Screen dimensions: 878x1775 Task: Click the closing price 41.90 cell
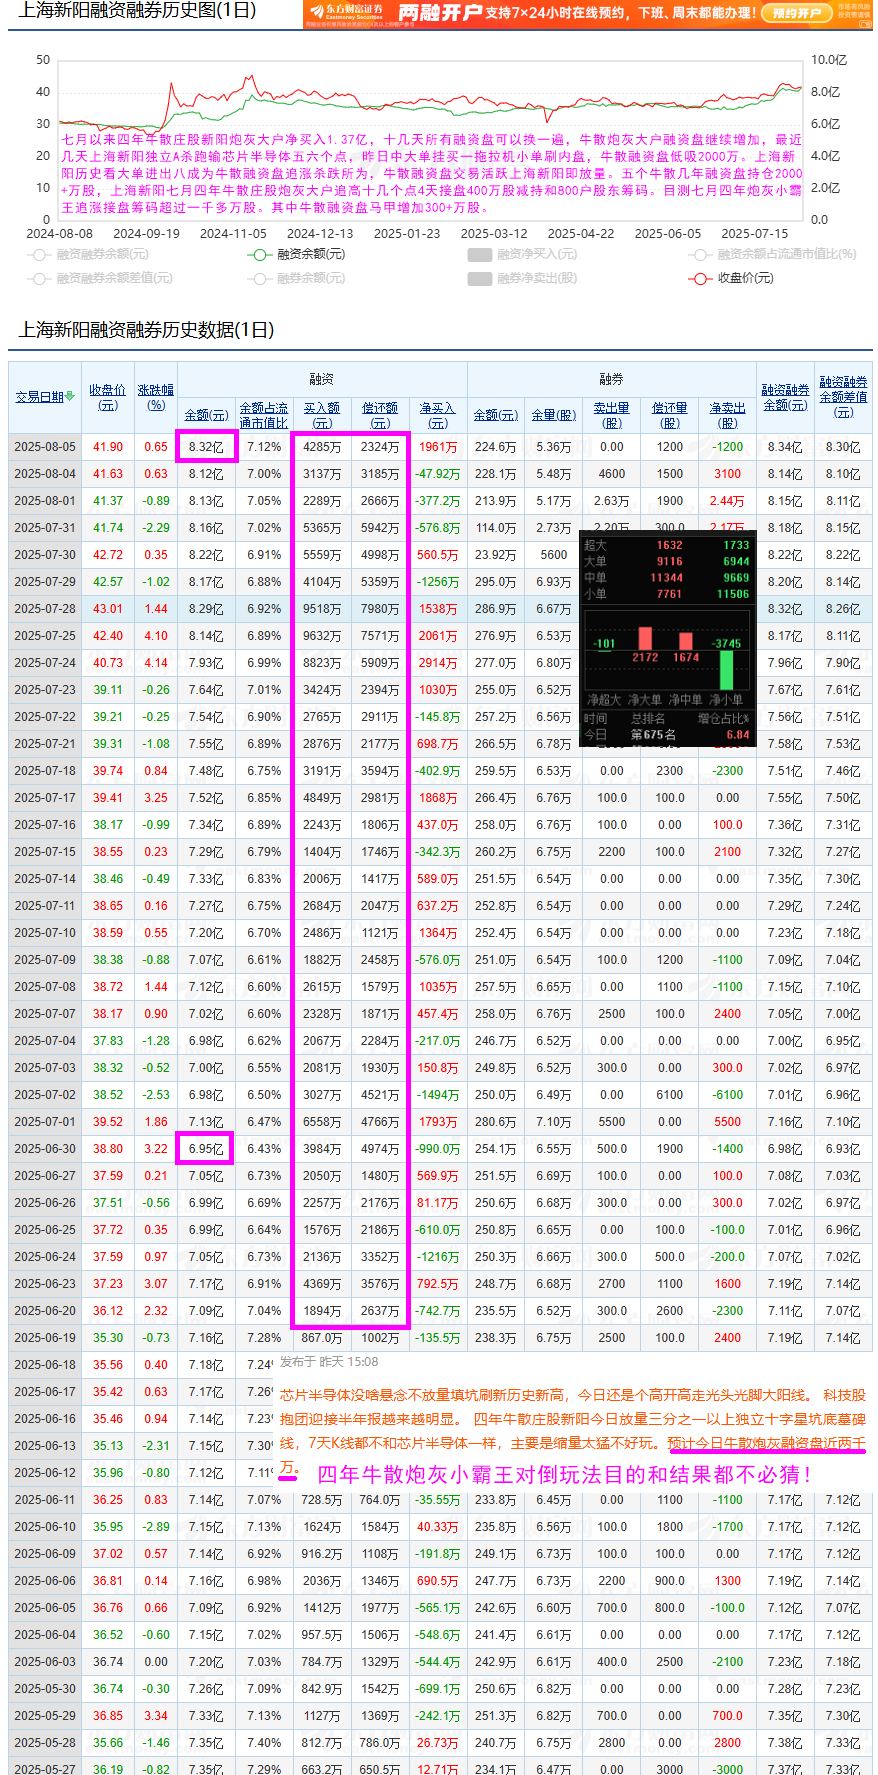coord(108,447)
